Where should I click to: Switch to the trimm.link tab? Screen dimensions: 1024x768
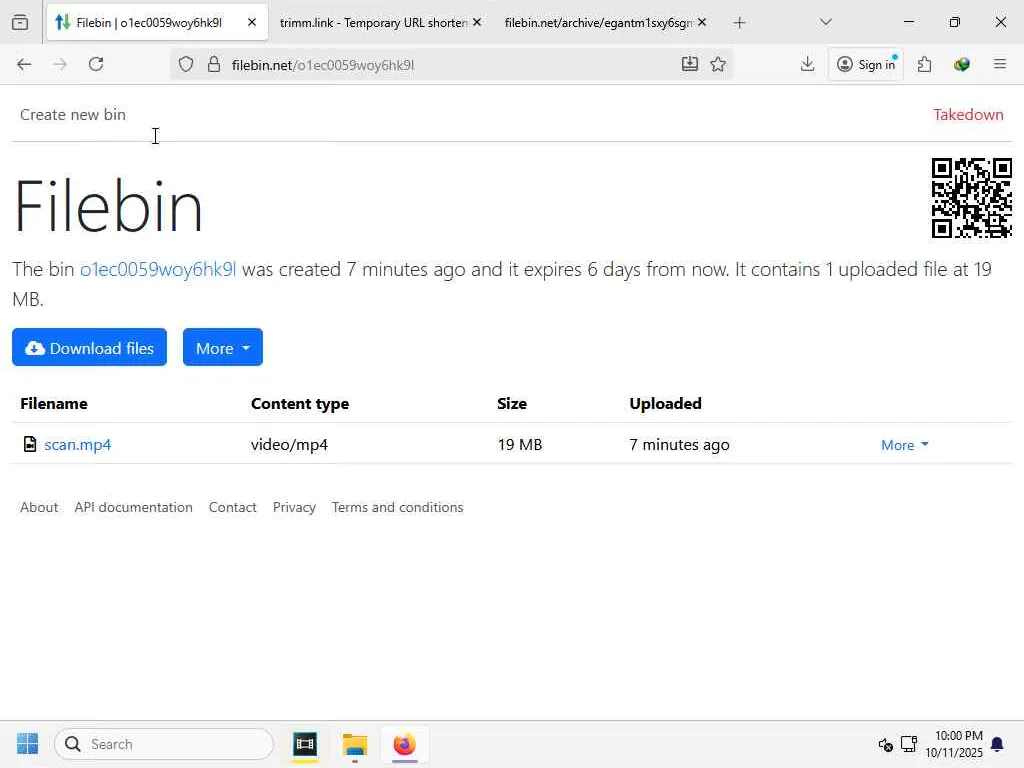[x=372, y=22]
